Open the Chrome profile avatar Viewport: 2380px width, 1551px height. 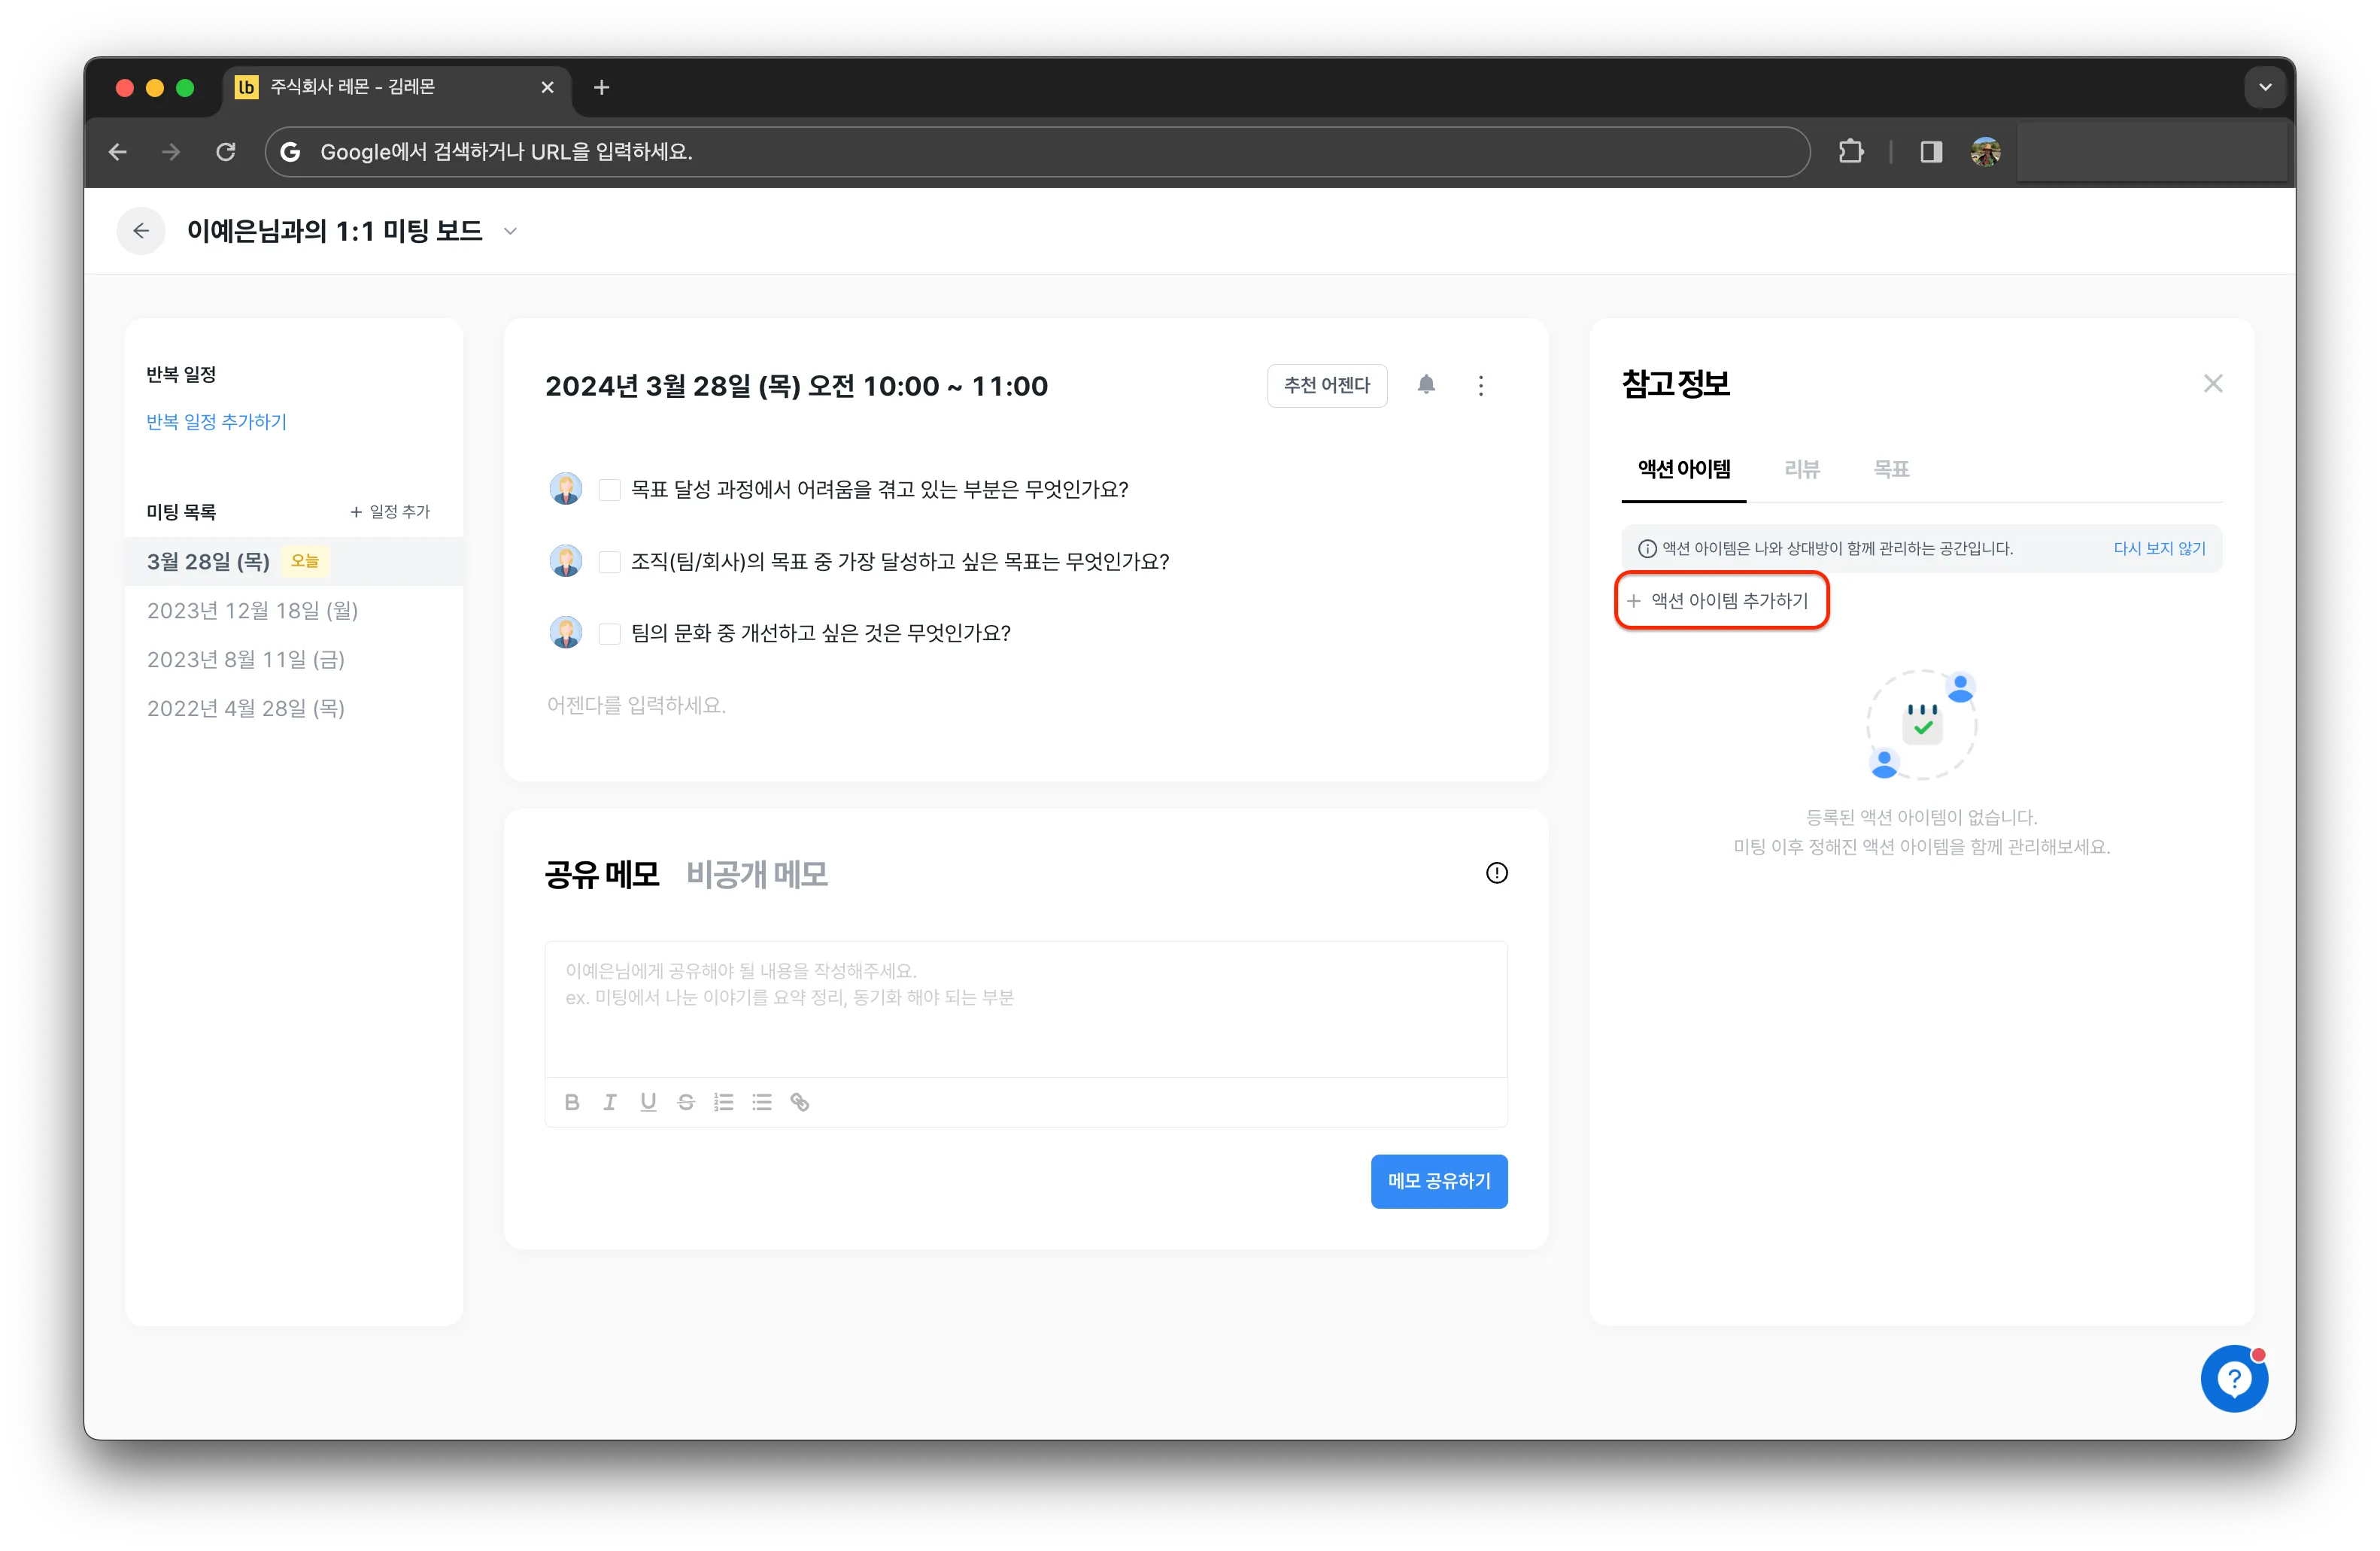pos(1985,152)
